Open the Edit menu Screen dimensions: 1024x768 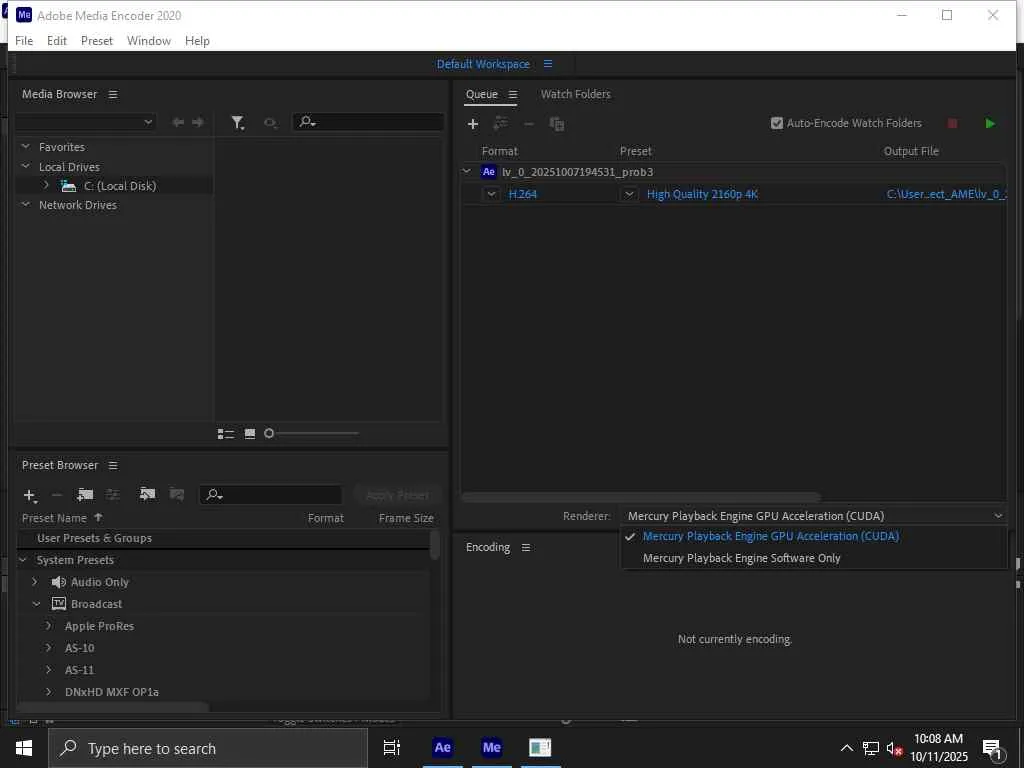(57, 40)
